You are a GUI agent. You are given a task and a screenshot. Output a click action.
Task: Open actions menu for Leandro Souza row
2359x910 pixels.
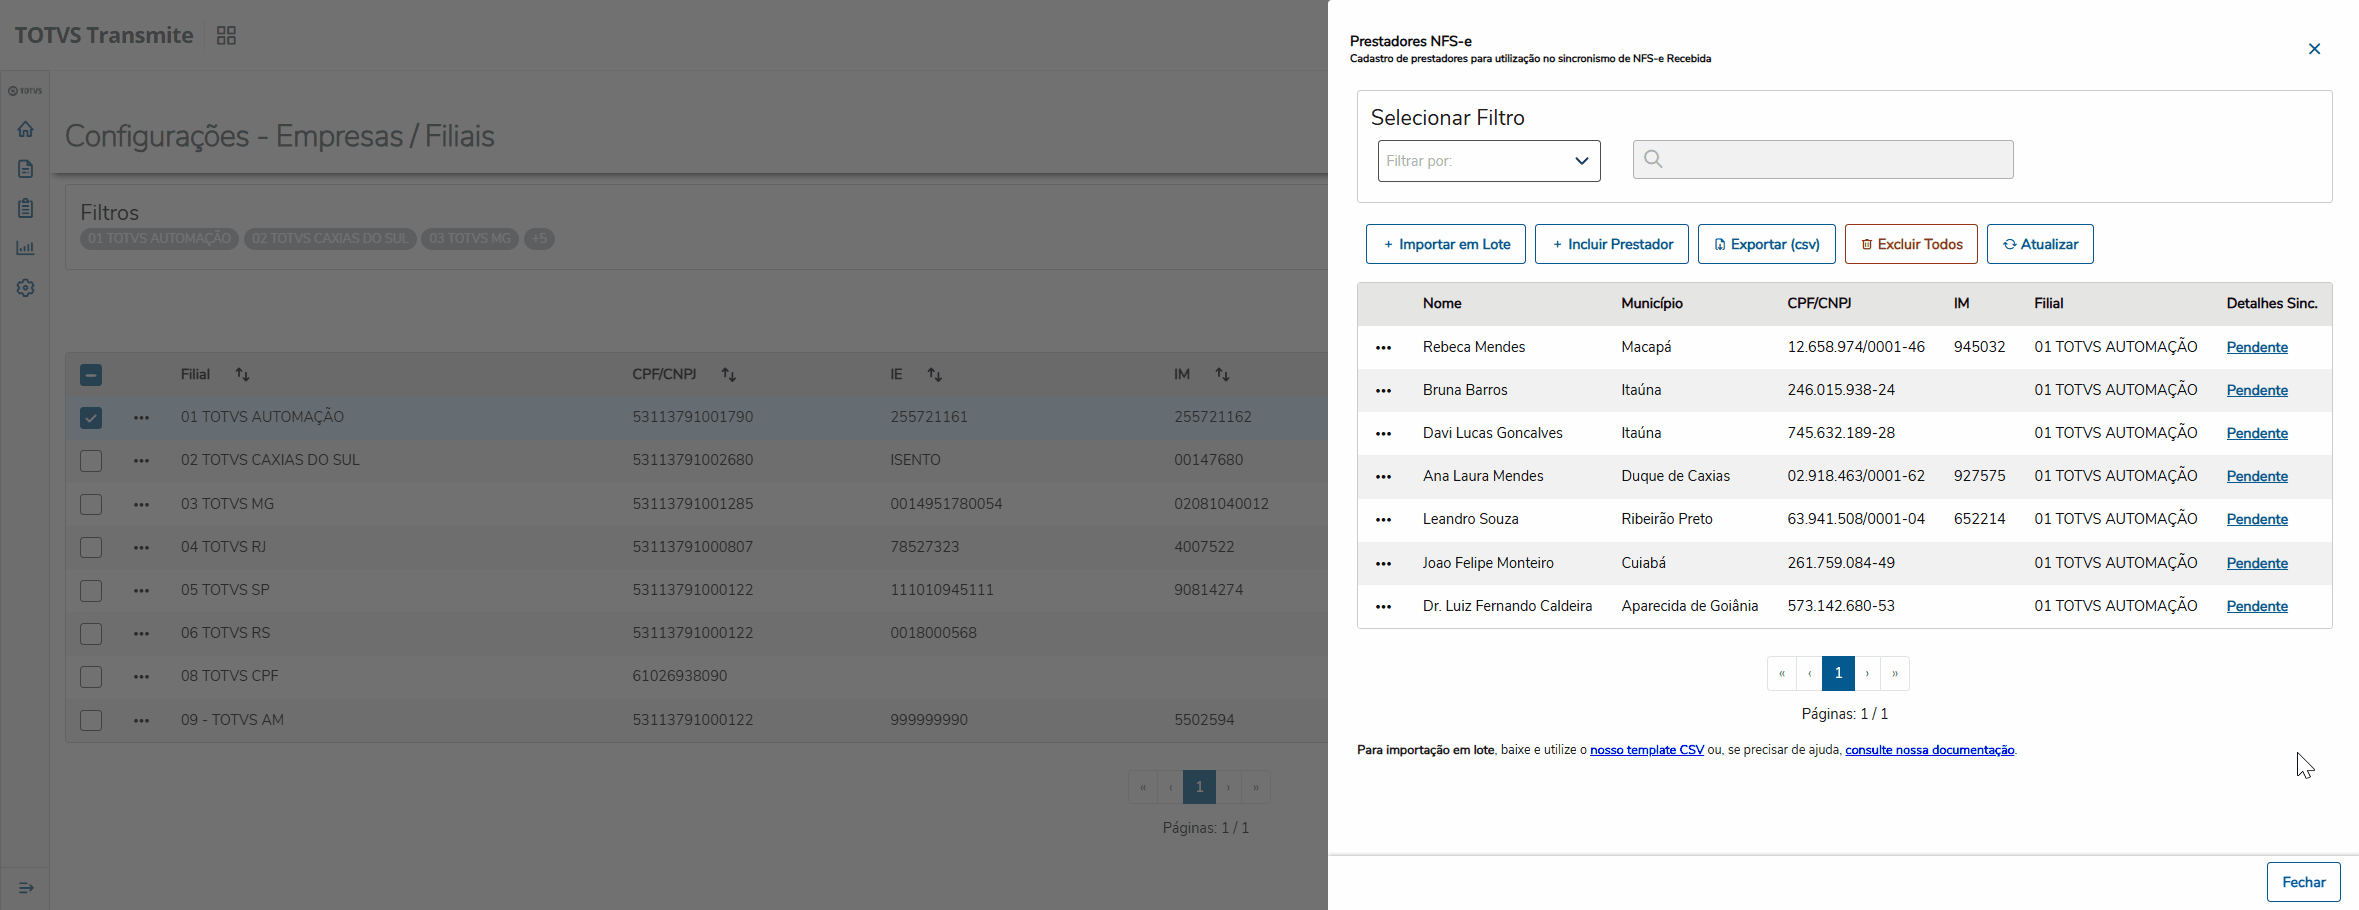1383,520
